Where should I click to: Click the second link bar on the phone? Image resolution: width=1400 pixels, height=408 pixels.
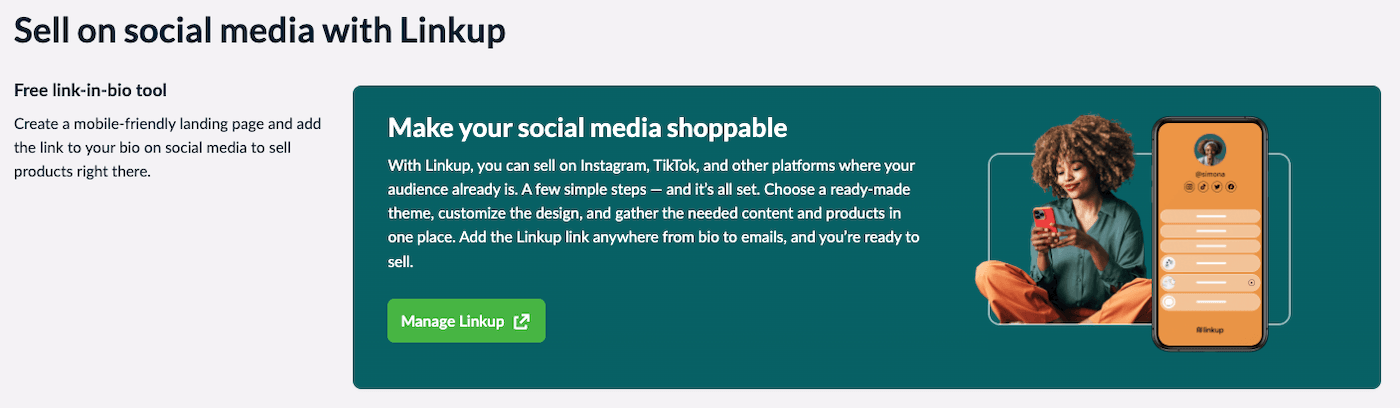pyautogui.click(x=1210, y=231)
